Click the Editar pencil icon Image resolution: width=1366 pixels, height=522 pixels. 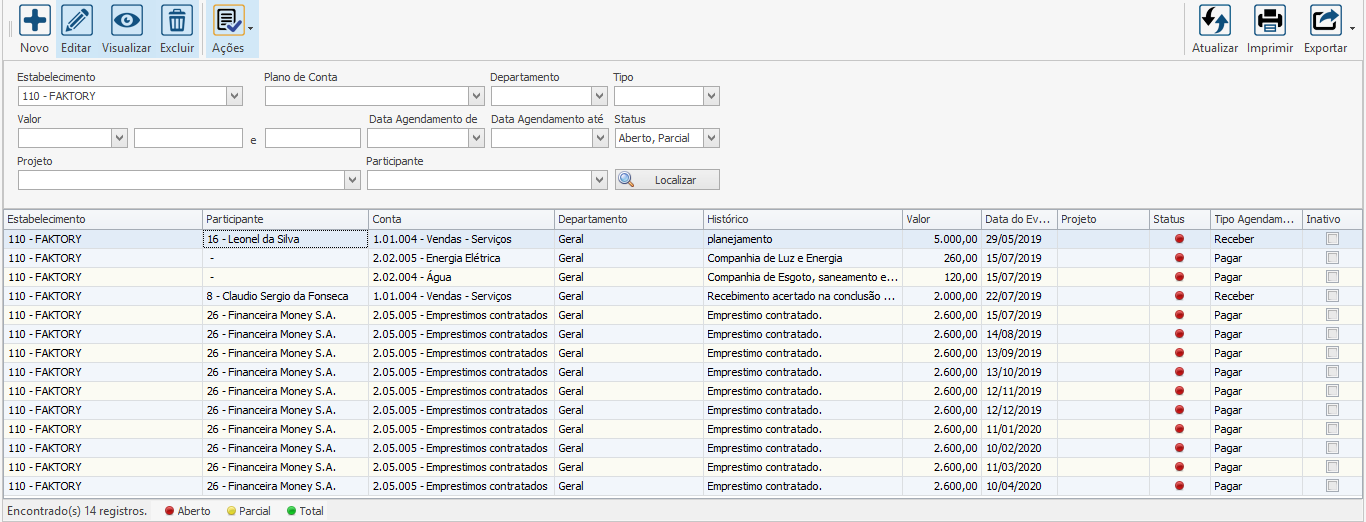coord(76,21)
